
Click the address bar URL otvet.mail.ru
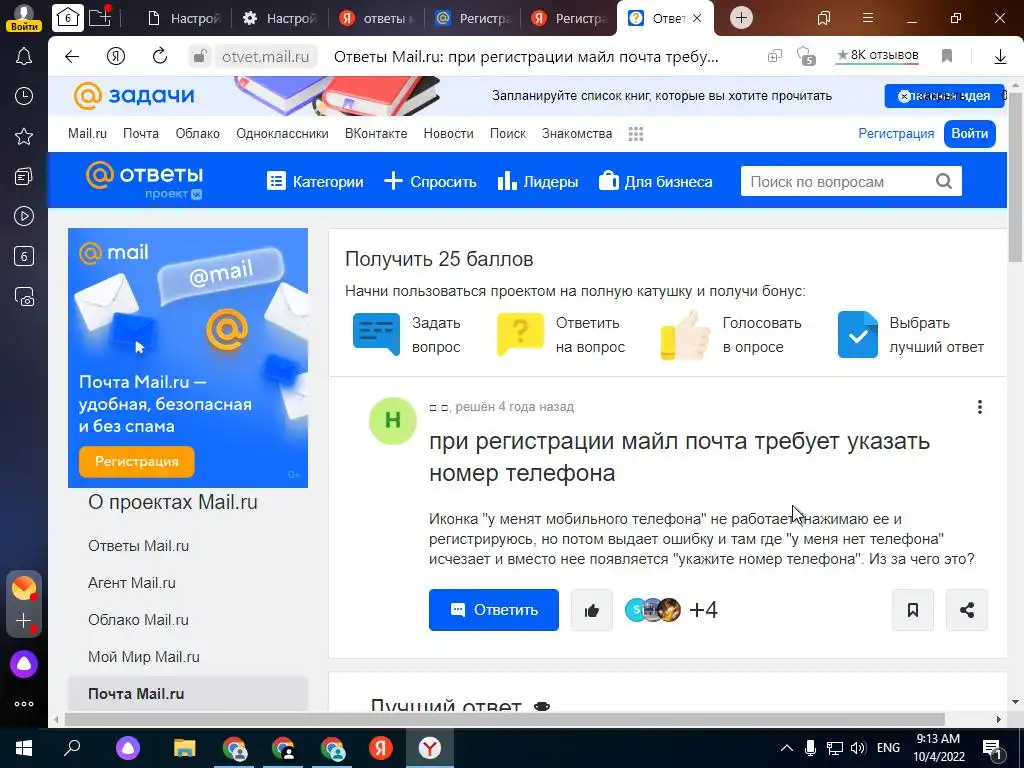(265, 57)
